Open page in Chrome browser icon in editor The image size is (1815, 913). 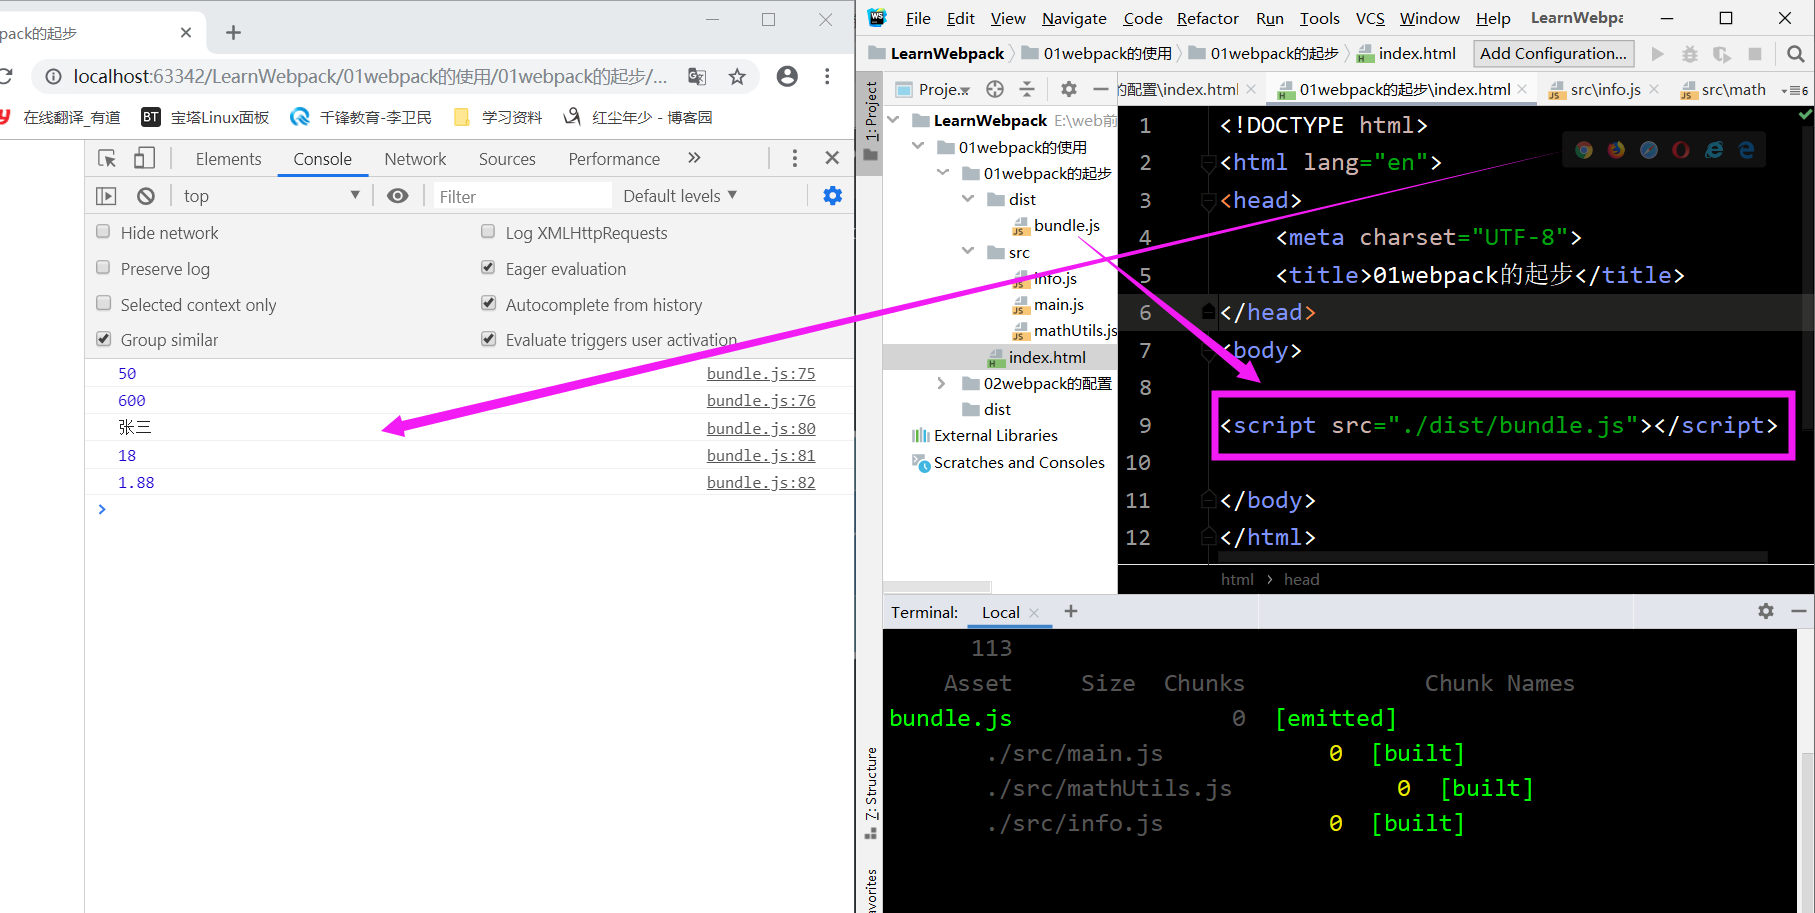[1584, 150]
